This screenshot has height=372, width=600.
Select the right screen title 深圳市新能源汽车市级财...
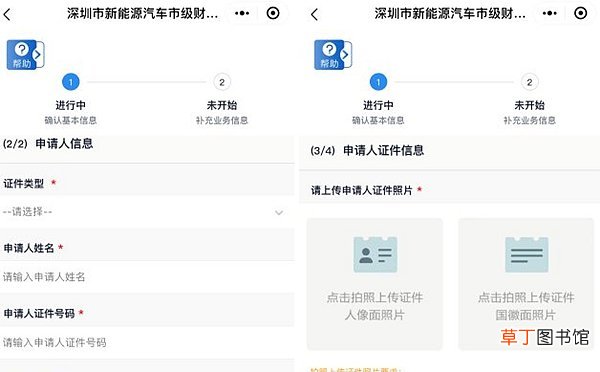point(450,14)
